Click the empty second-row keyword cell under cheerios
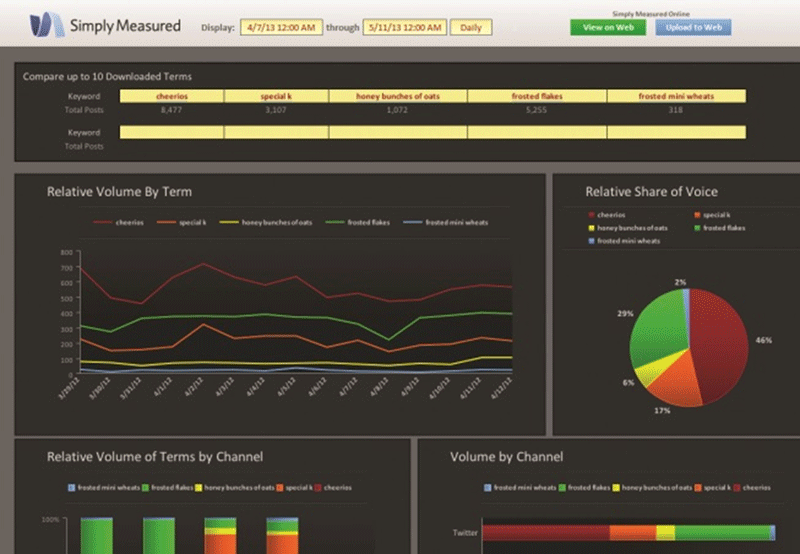 click(172, 132)
